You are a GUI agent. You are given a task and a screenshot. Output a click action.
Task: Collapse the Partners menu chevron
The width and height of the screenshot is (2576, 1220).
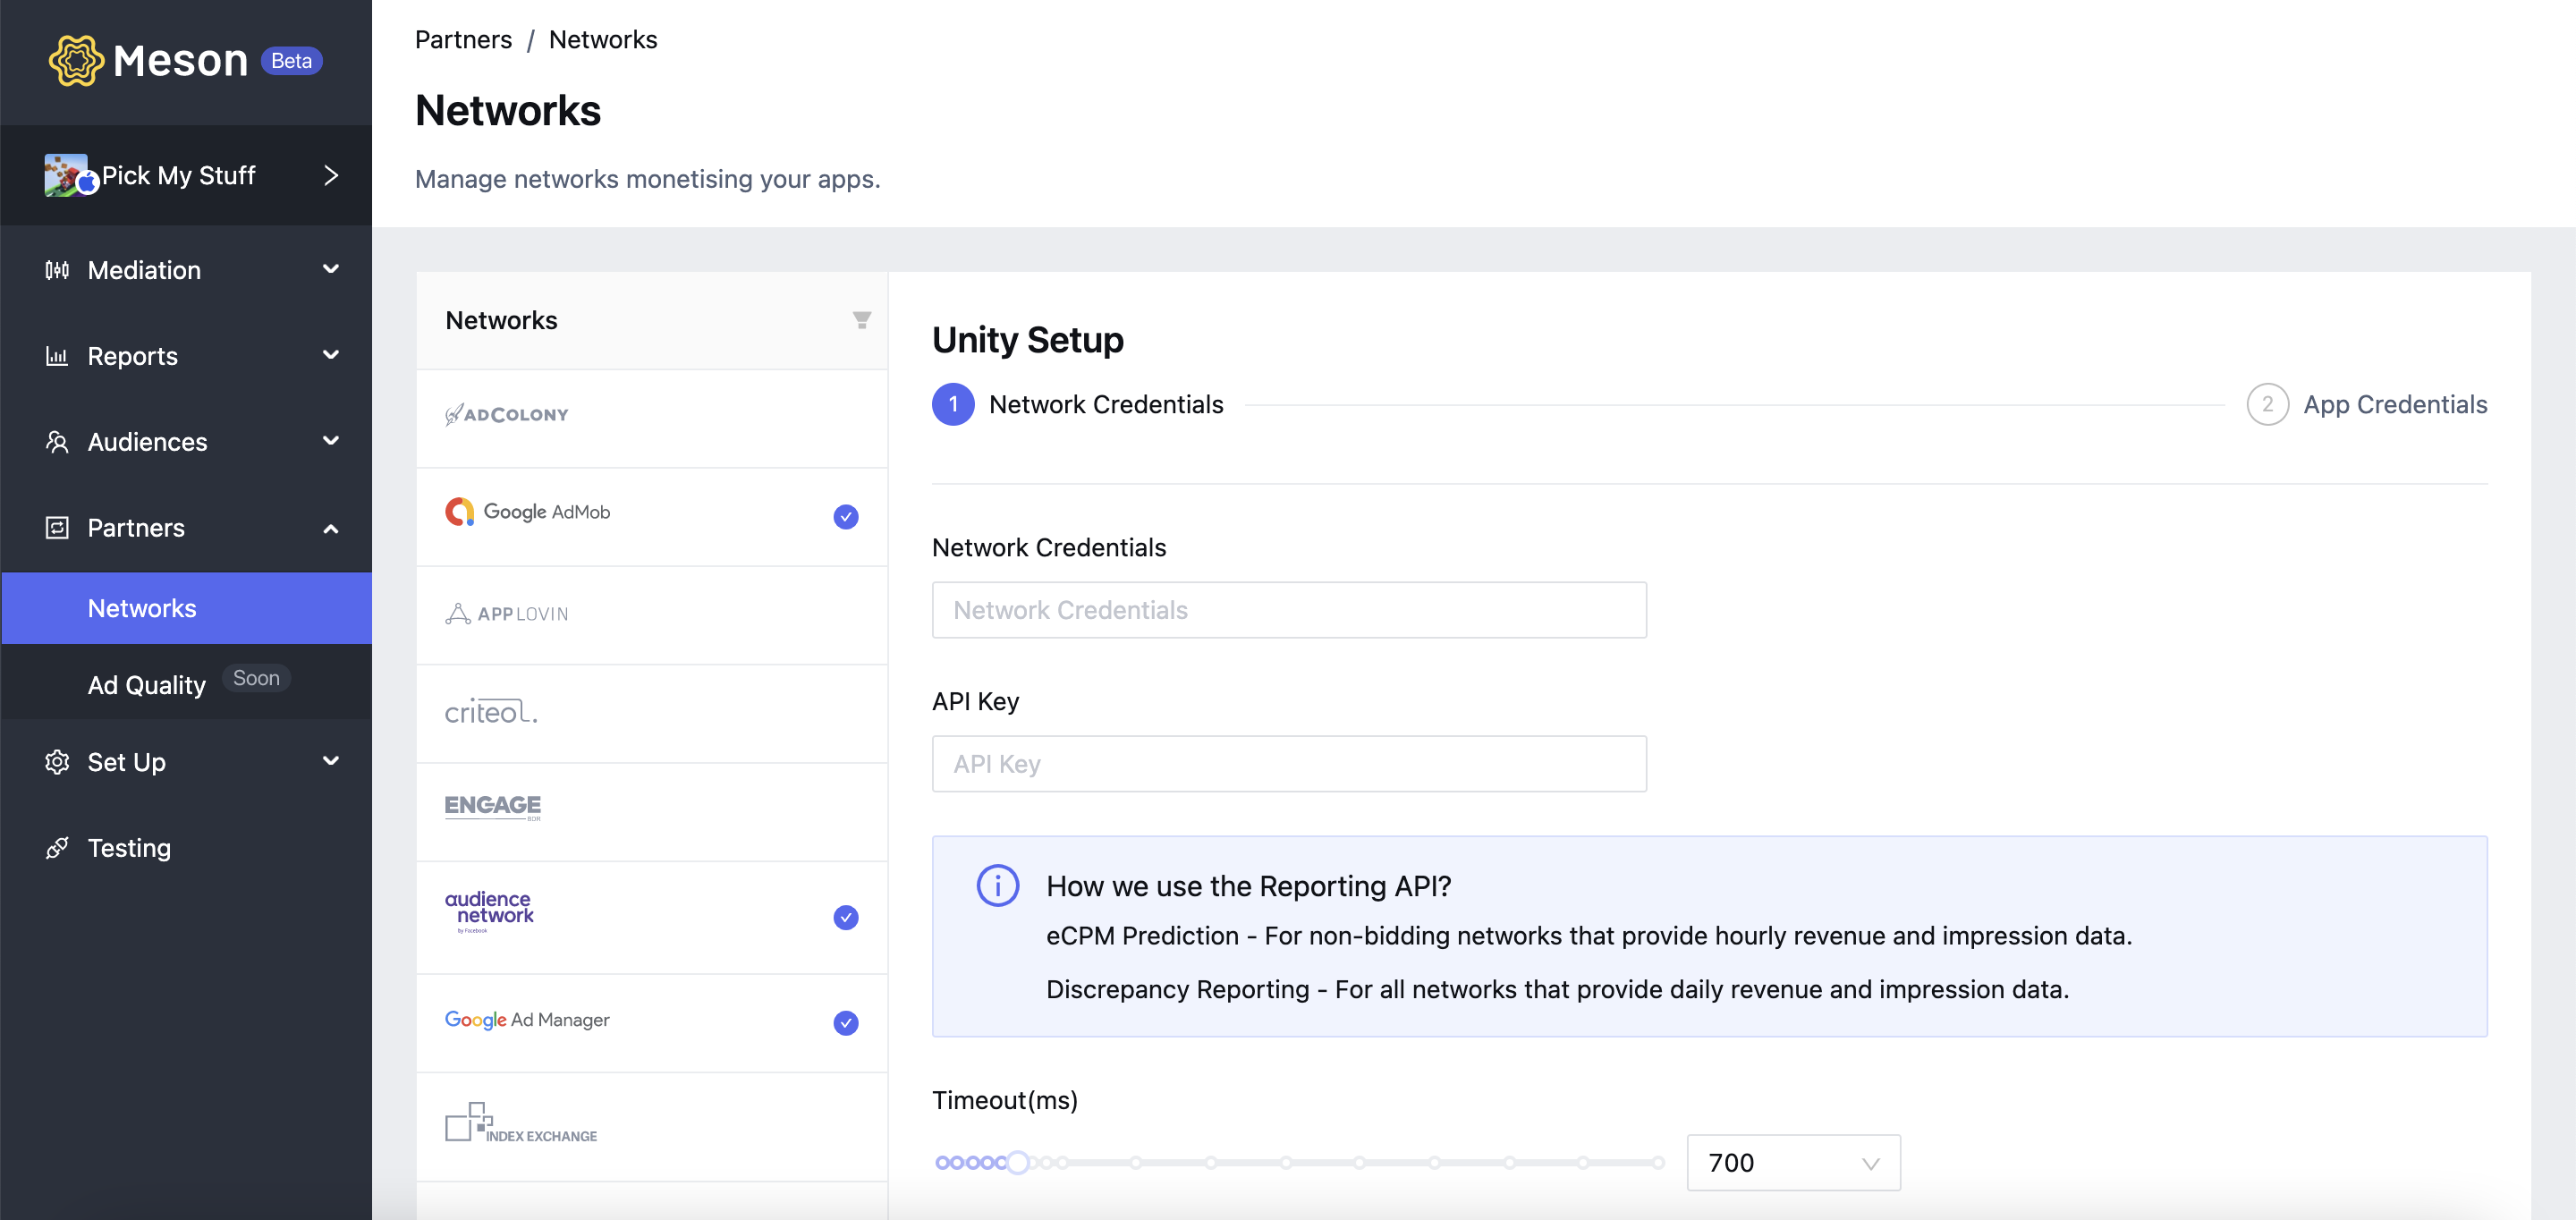pos(331,528)
